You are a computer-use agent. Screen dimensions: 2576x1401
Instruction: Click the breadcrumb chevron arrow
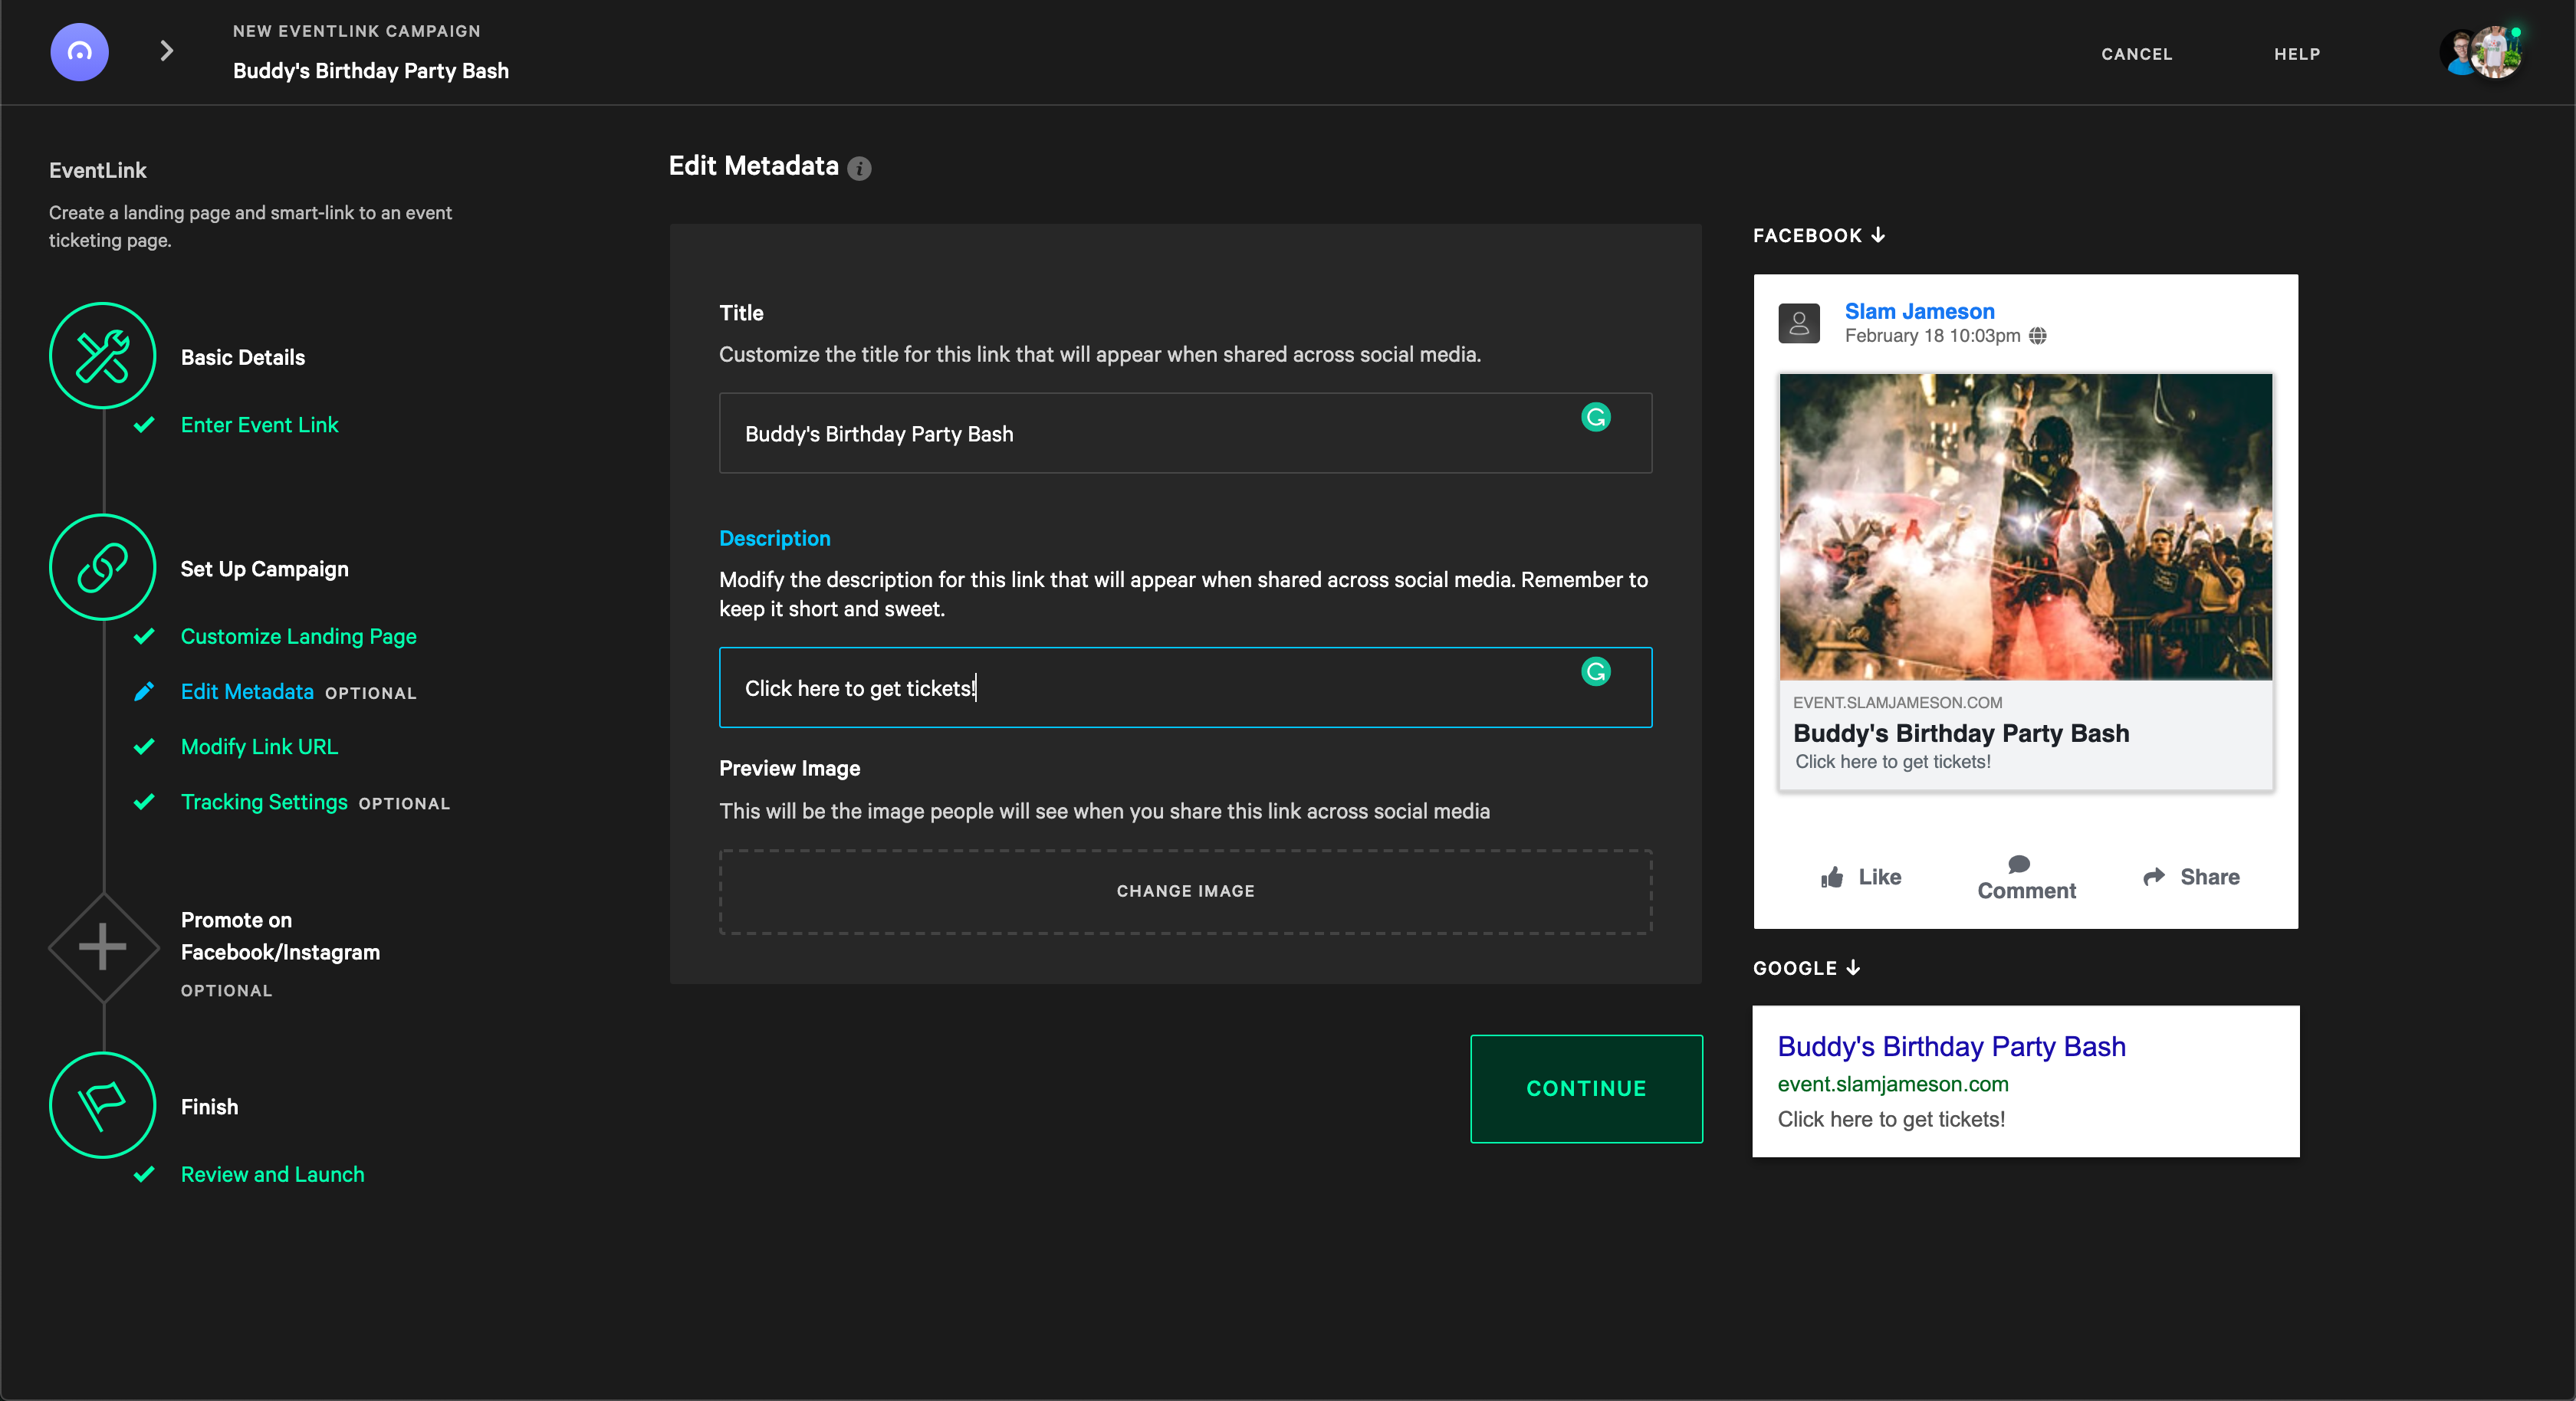pyautogui.click(x=167, y=50)
